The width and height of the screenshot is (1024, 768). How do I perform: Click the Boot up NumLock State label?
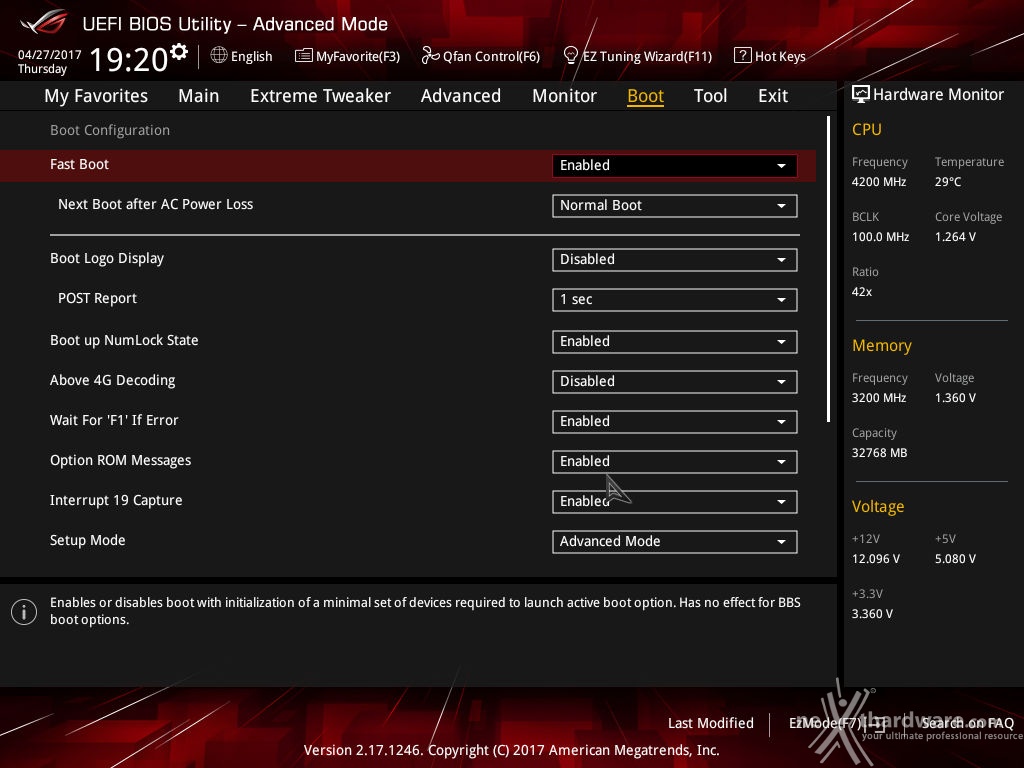tap(124, 340)
